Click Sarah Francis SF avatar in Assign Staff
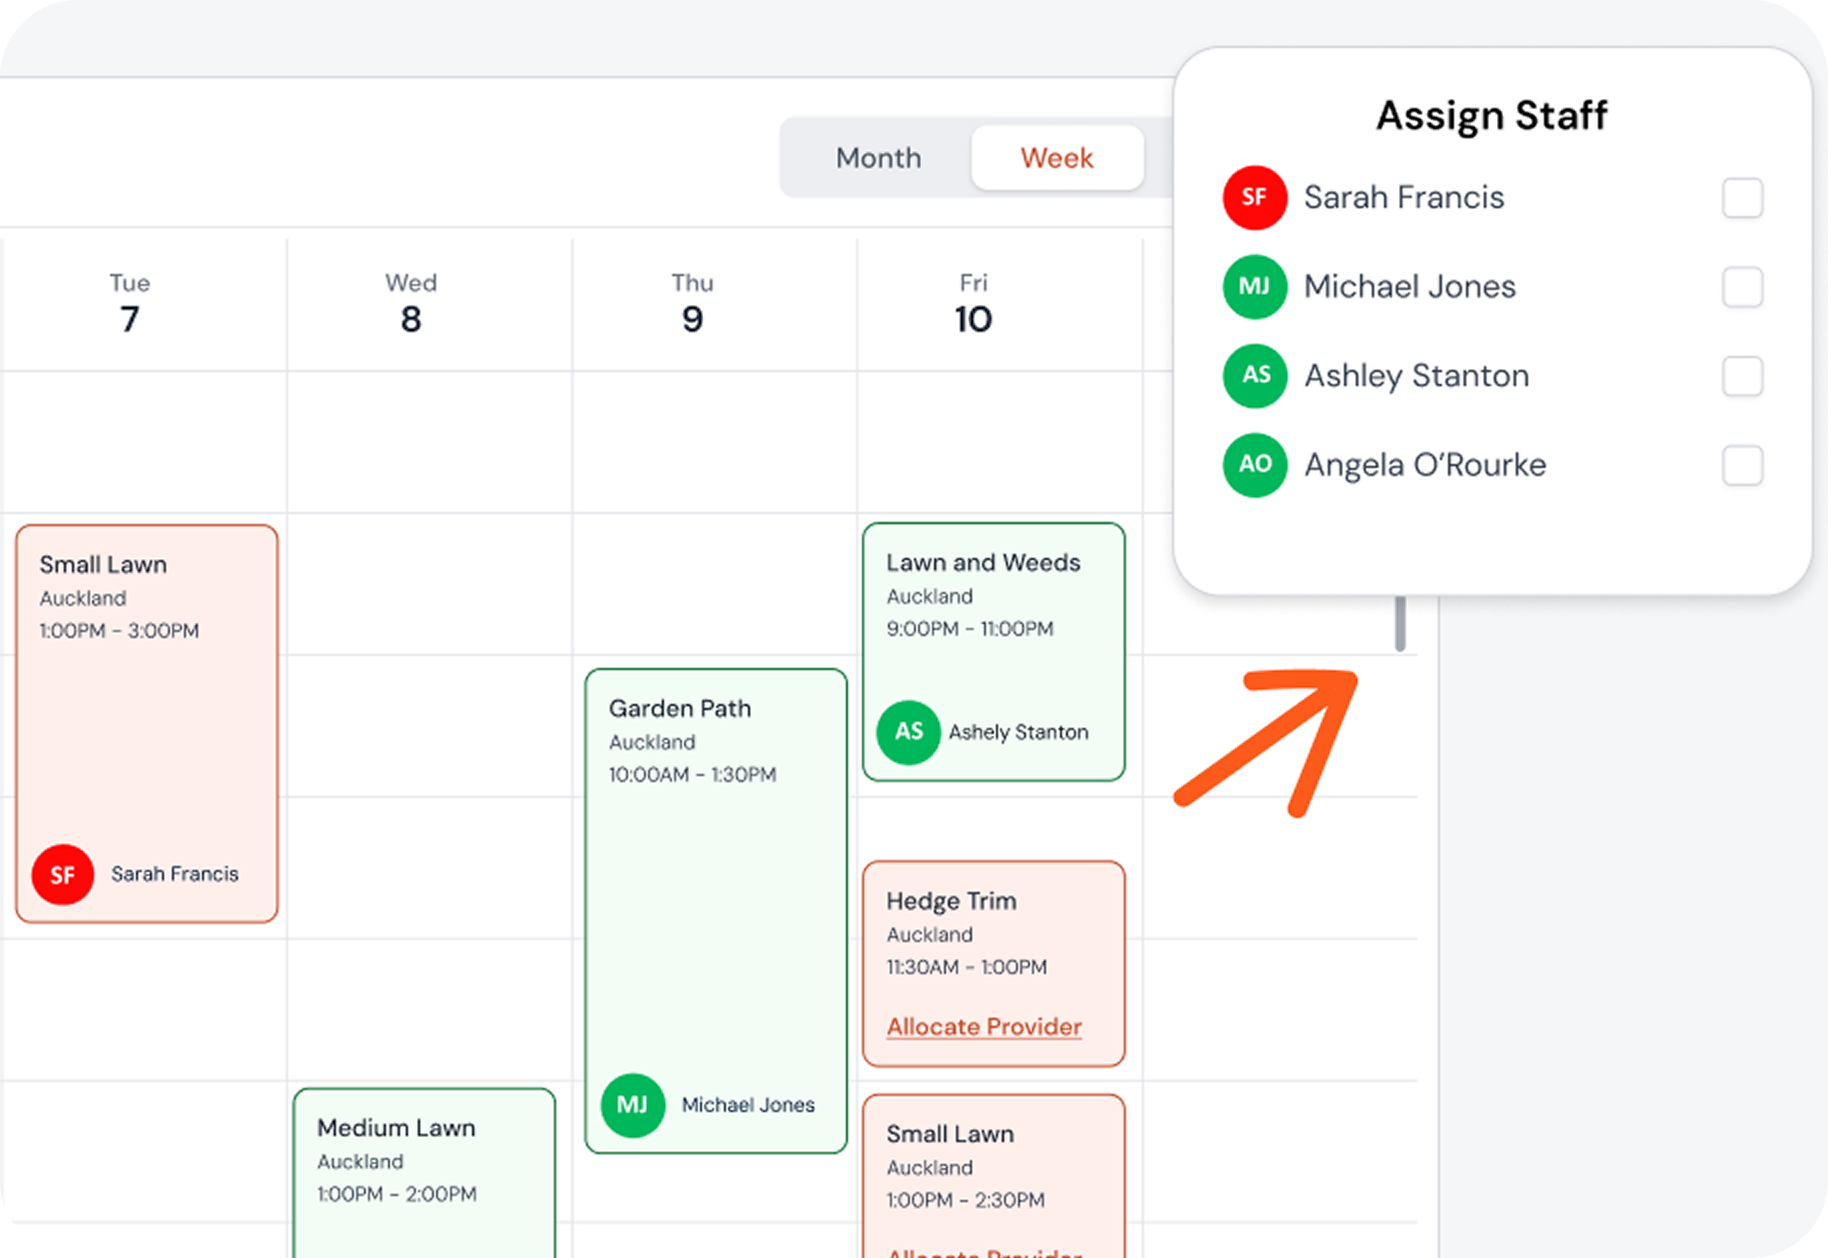The width and height of the screenshot is (1828, 1258). 1254,198
